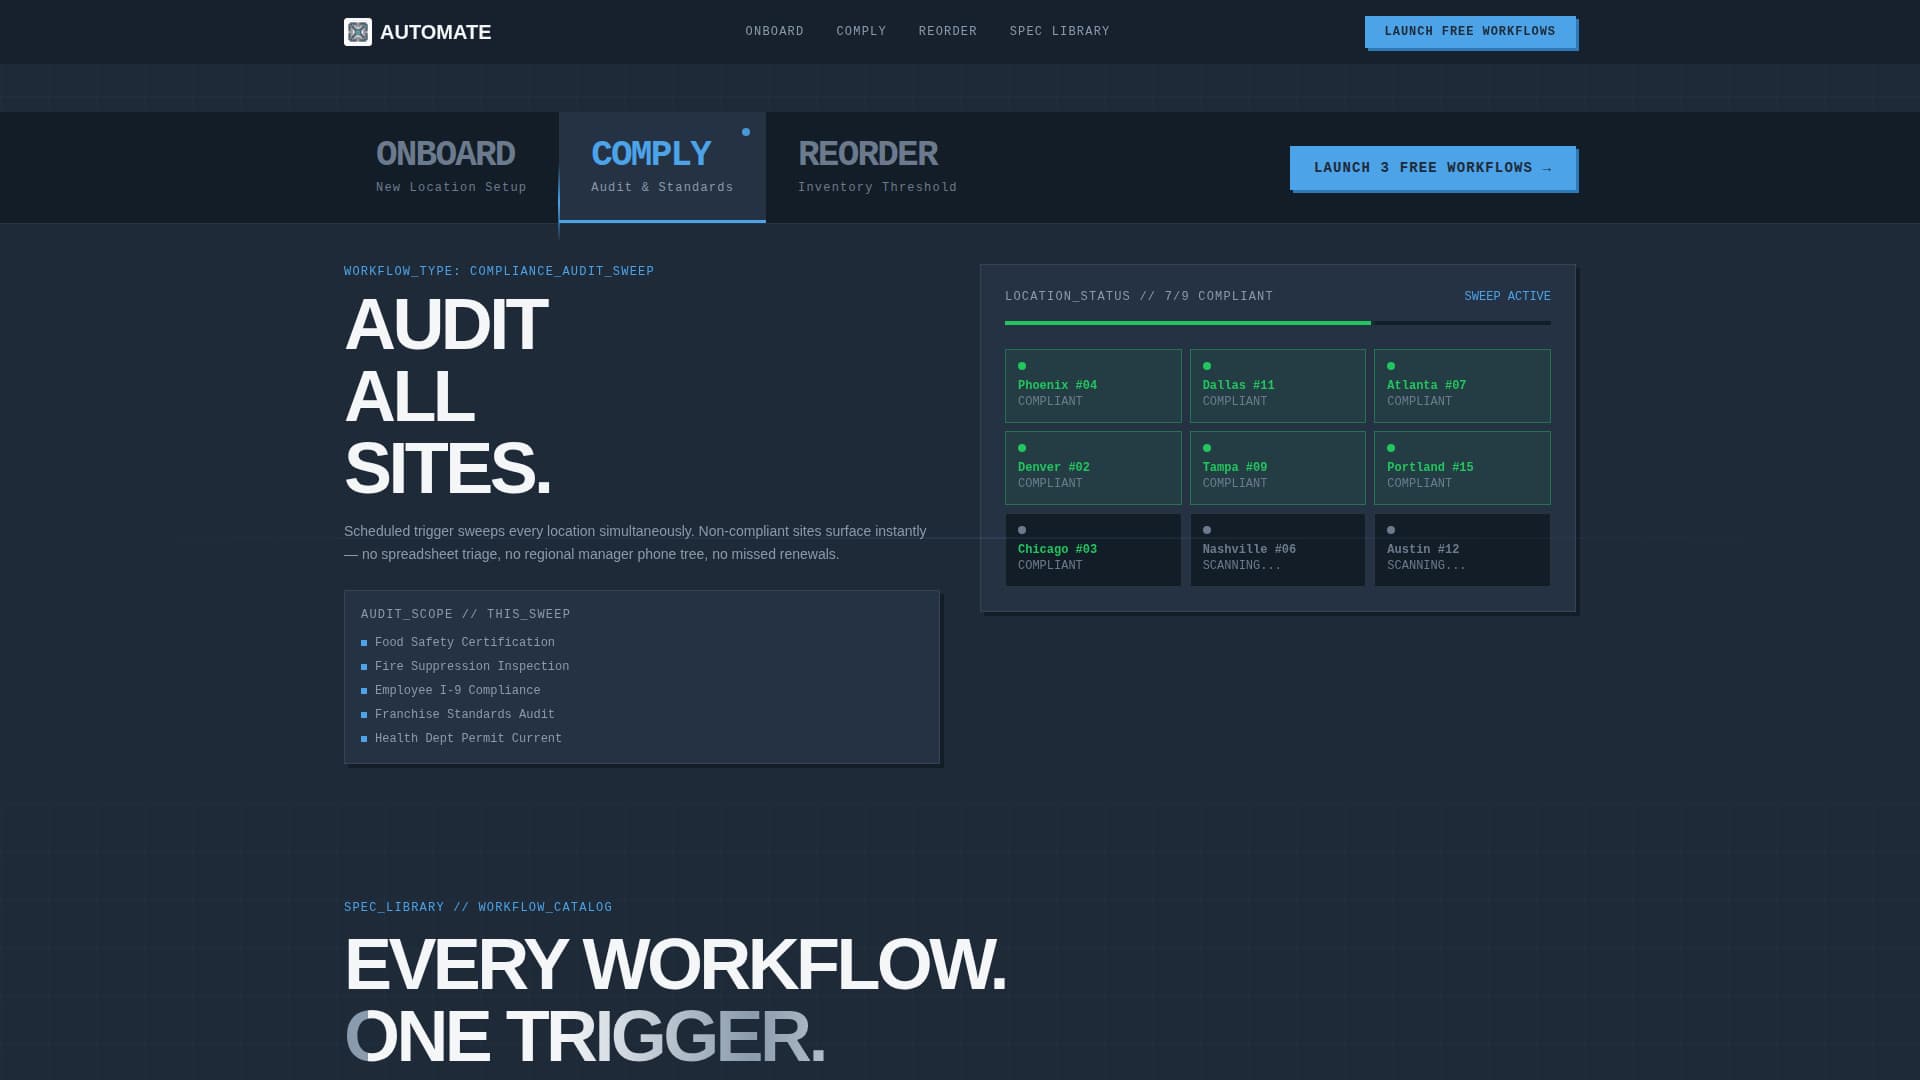Screen dimensions: 1920x1080
Task: Toggle the Atlanta #07 compliance indicator
Action: point(1391,365)
